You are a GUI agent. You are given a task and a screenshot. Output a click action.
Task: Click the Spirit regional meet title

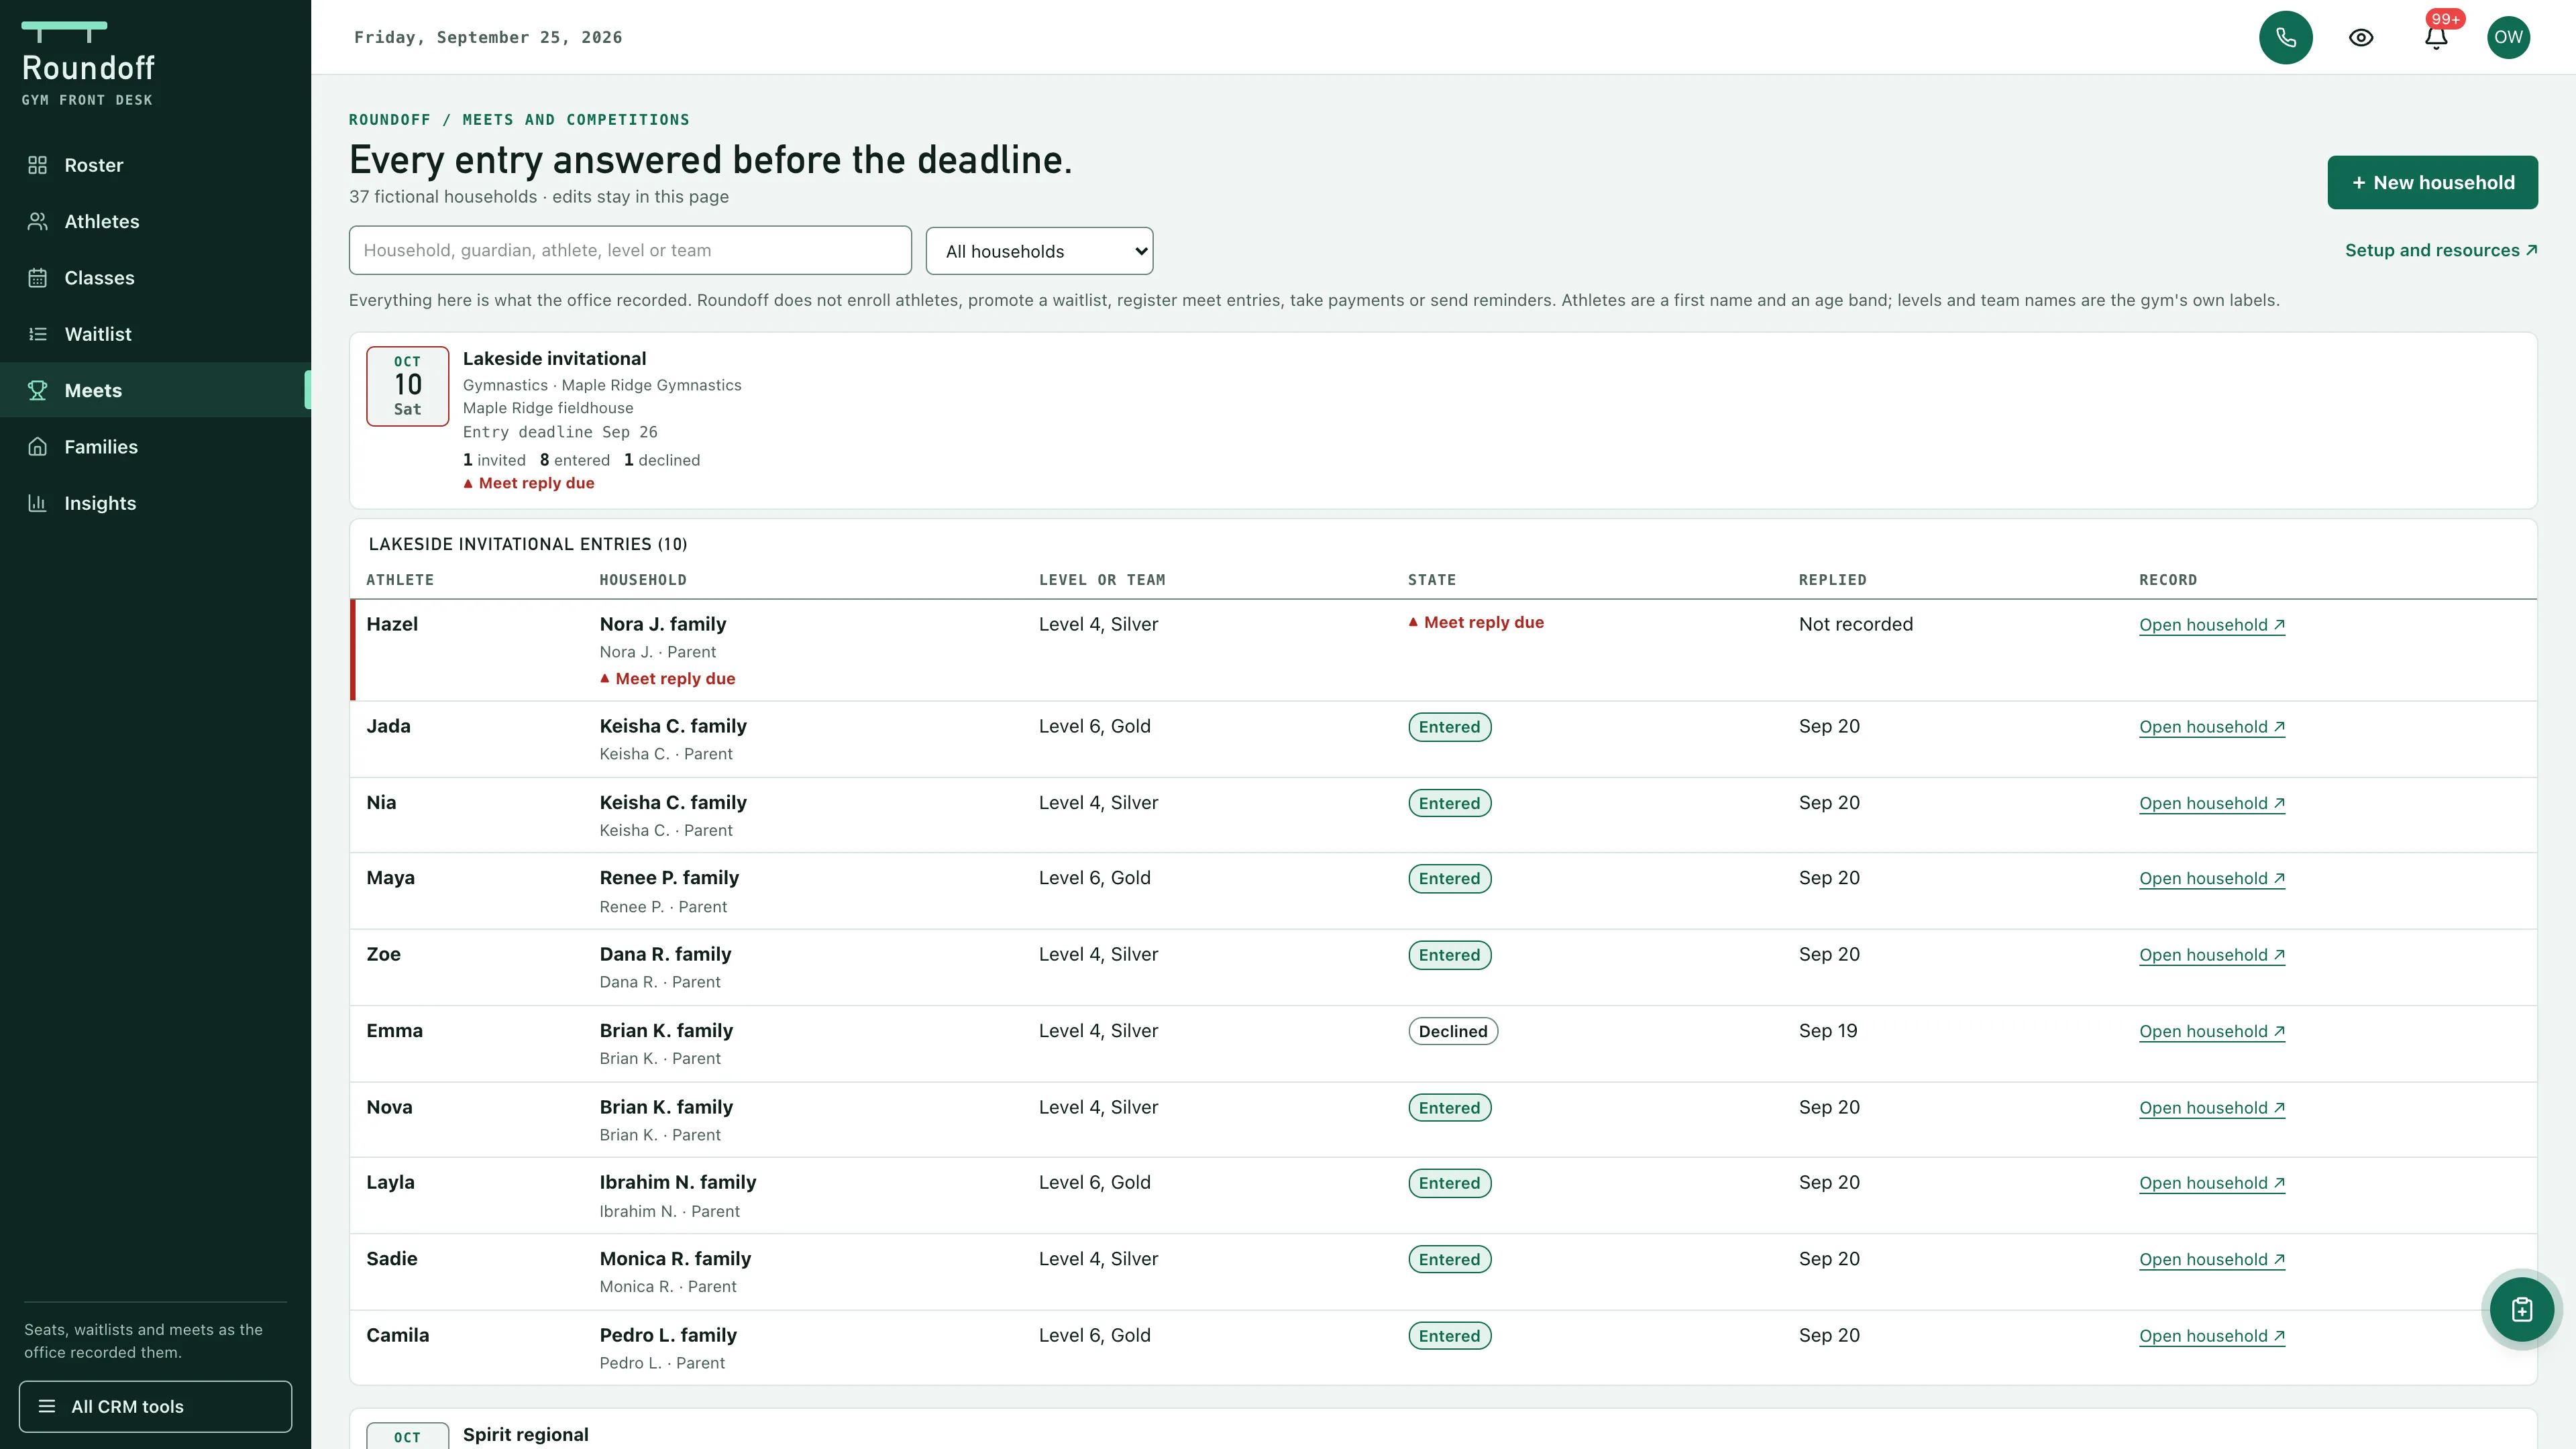coord(525,1434)
